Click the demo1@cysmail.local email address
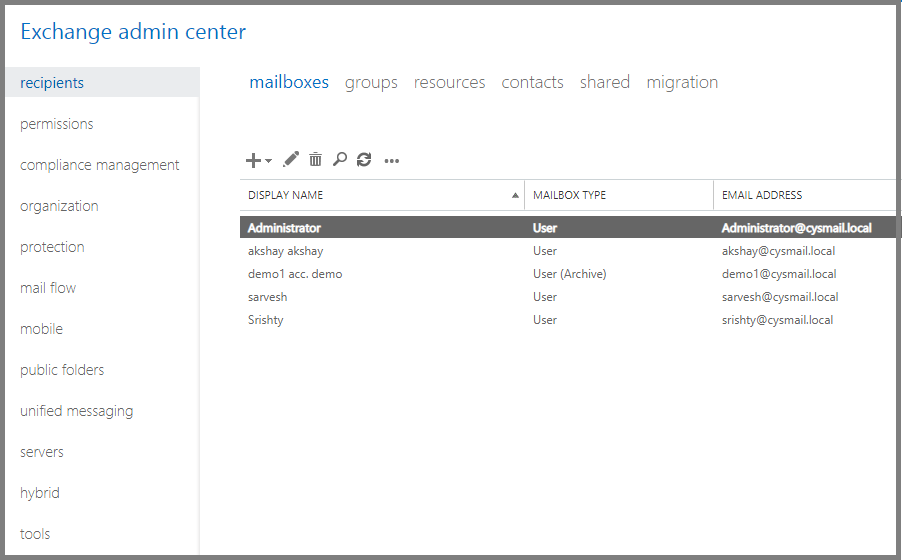The image size is (902, 560). 779,274
